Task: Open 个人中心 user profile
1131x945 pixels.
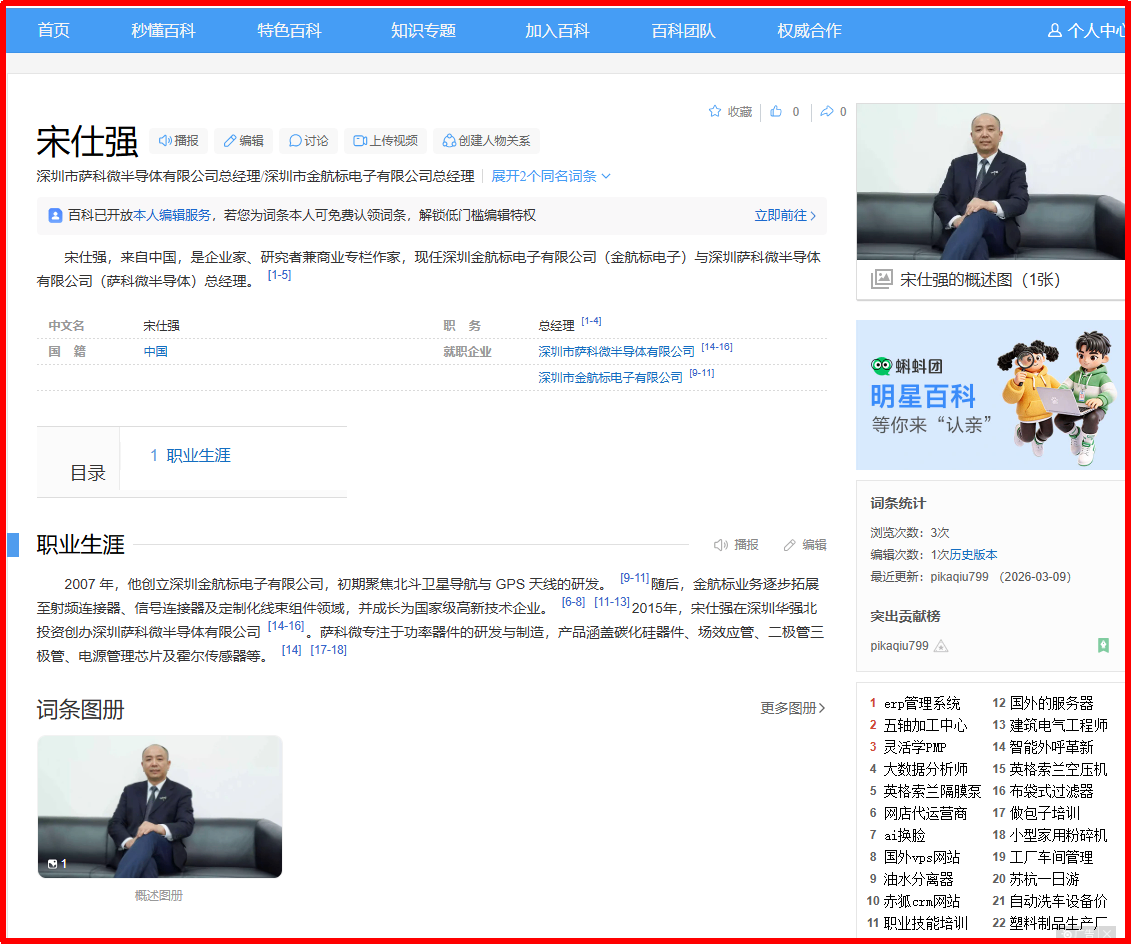Action: tap(1087, 31)
